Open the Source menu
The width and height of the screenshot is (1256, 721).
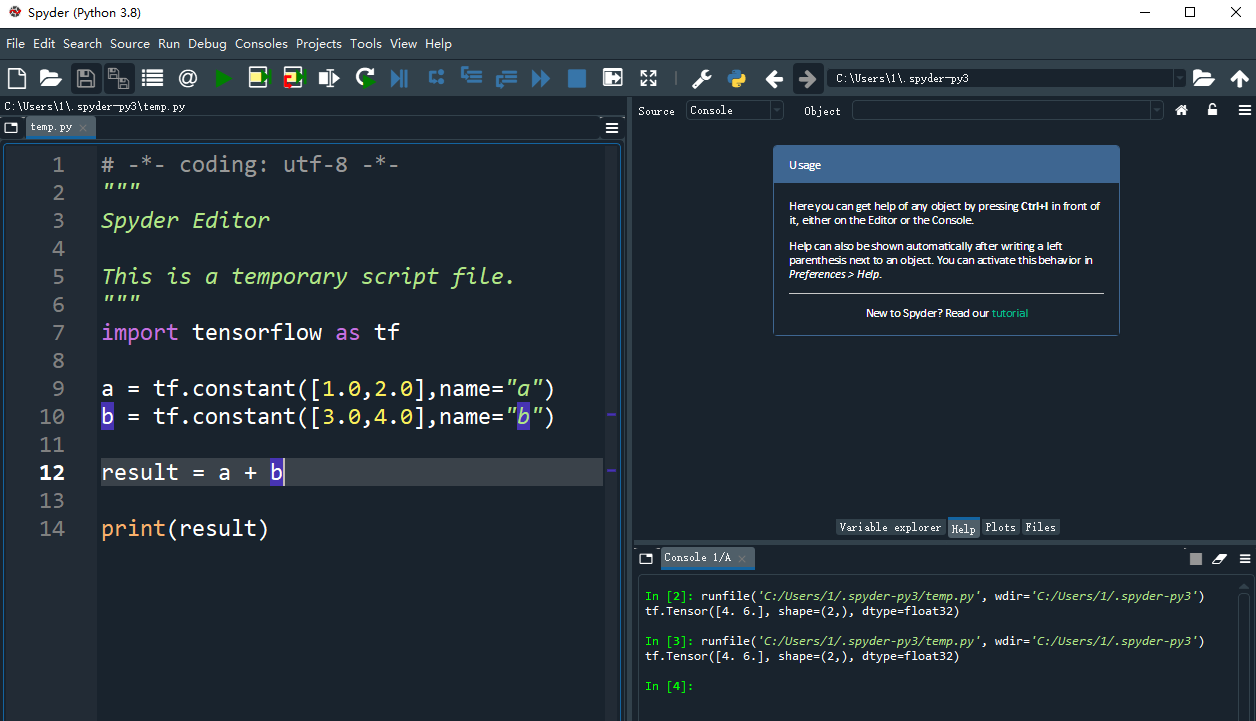click(x=130, y=43)
